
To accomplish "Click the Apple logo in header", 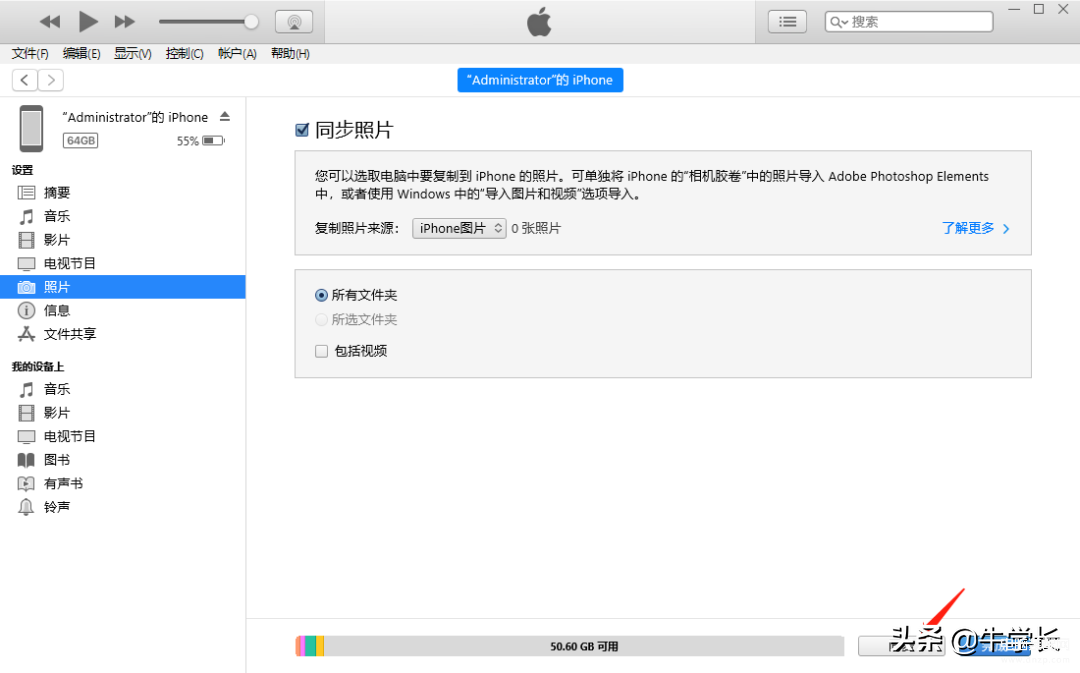I will pos(539,22).
